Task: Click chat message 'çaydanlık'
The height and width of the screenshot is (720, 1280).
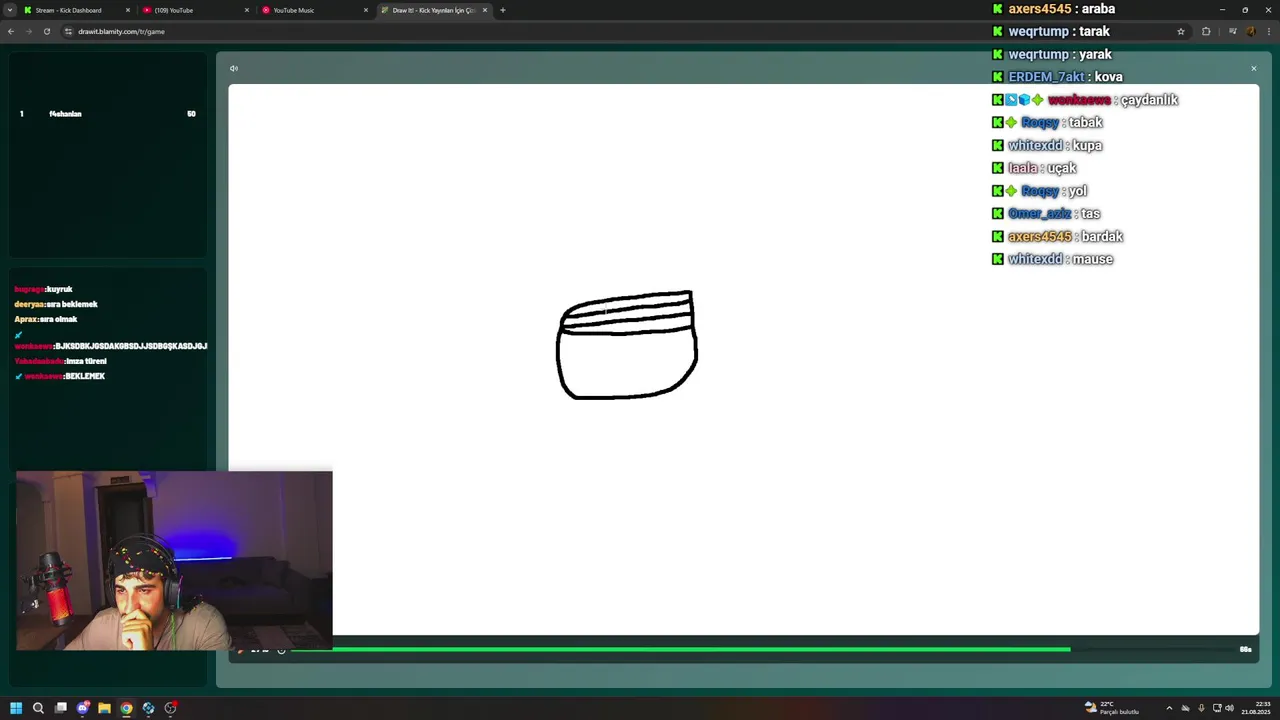Action: coord(1149,100)
